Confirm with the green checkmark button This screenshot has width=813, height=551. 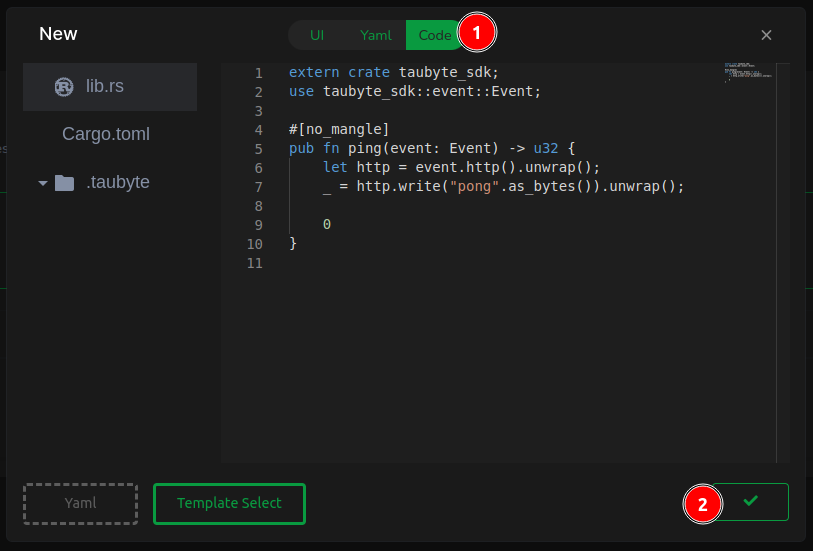coord(751,502)
